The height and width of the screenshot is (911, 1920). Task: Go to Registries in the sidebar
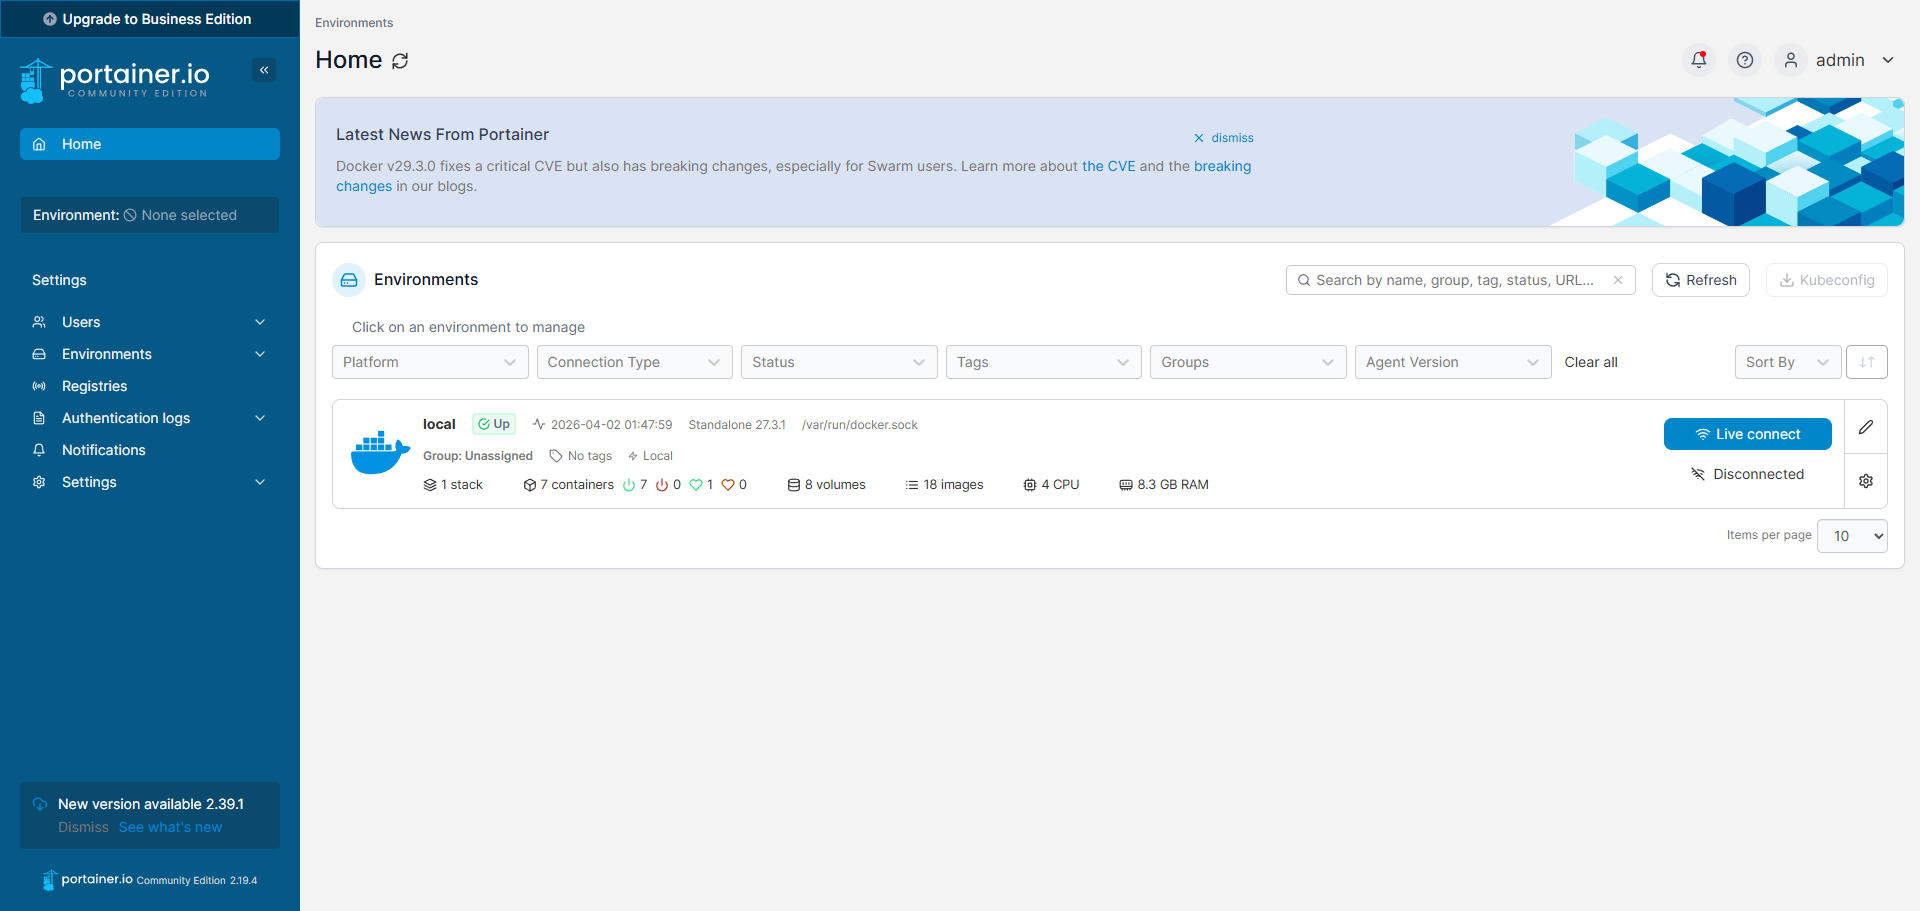coord(94,386)
